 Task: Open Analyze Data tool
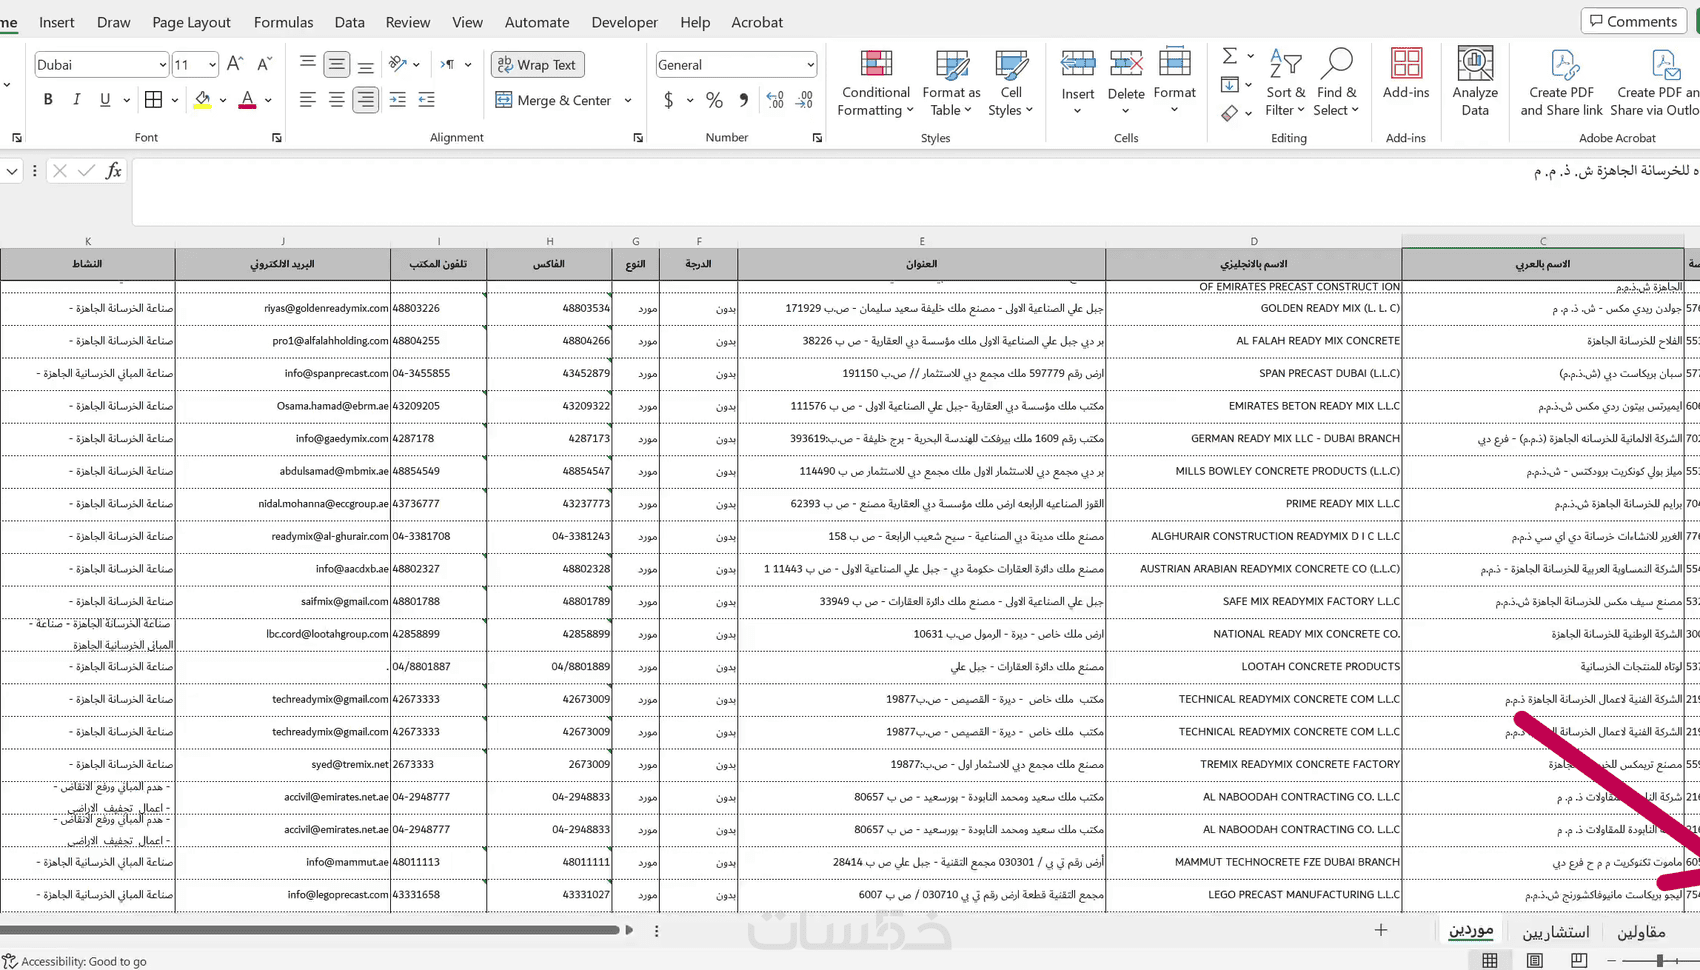click(1475, 82)
